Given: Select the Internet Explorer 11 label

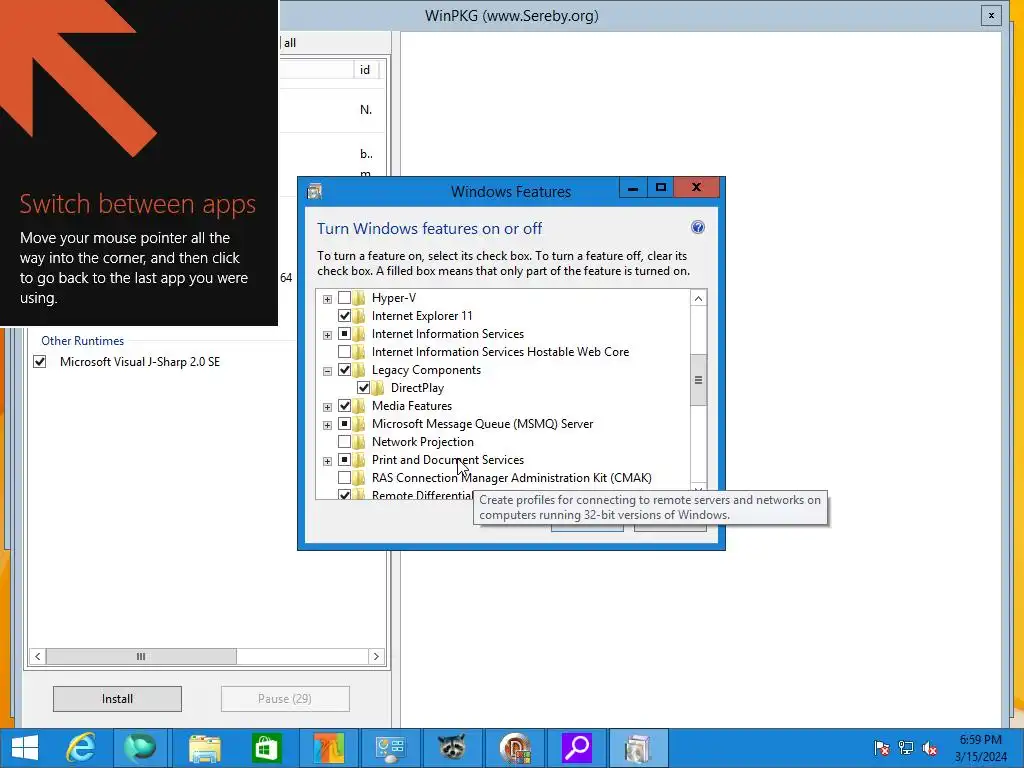Looking at the screenshot, I should tap(422, 316).
